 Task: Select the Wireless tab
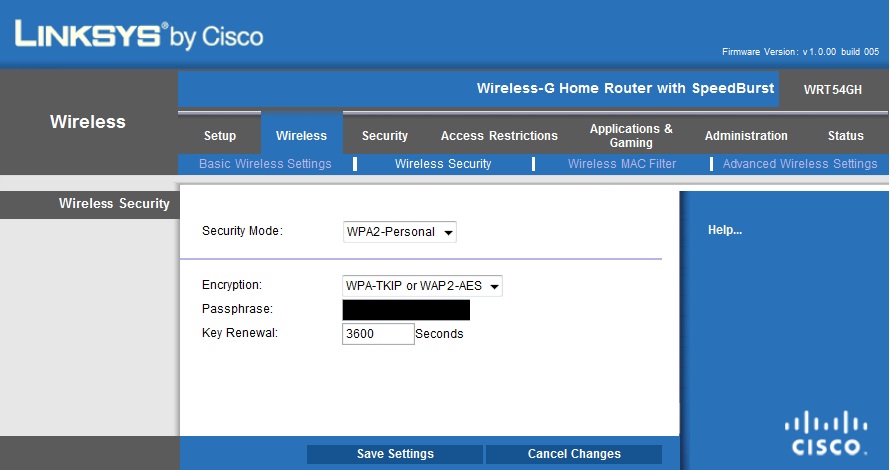(301, 135)
